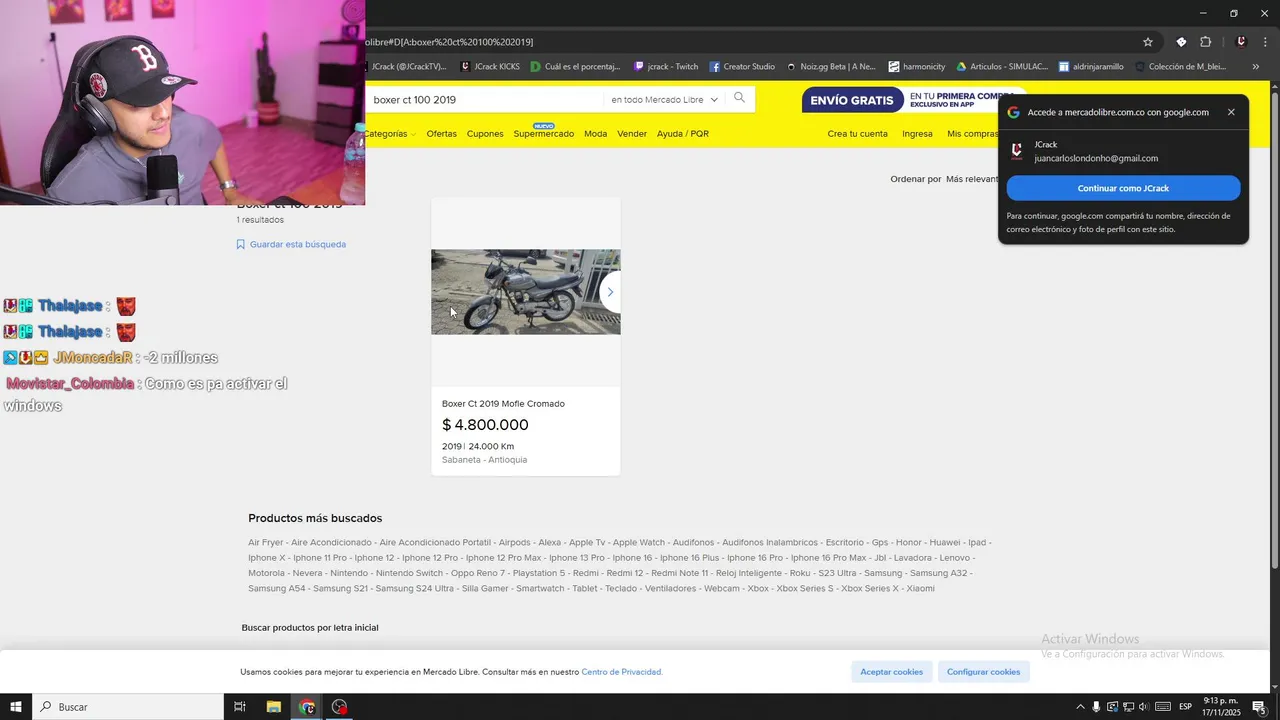Open the 'Boxer Ct 2019 Mofle Cromado' listing
This screenshot has height=720, width=1280.
tap(503, 404)
